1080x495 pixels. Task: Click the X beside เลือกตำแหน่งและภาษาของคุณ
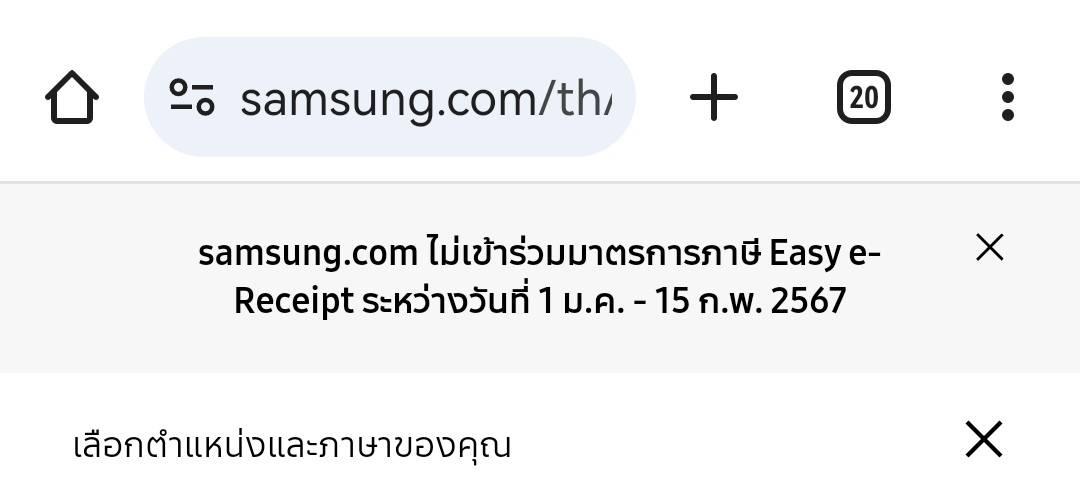[x=984, y=439]
